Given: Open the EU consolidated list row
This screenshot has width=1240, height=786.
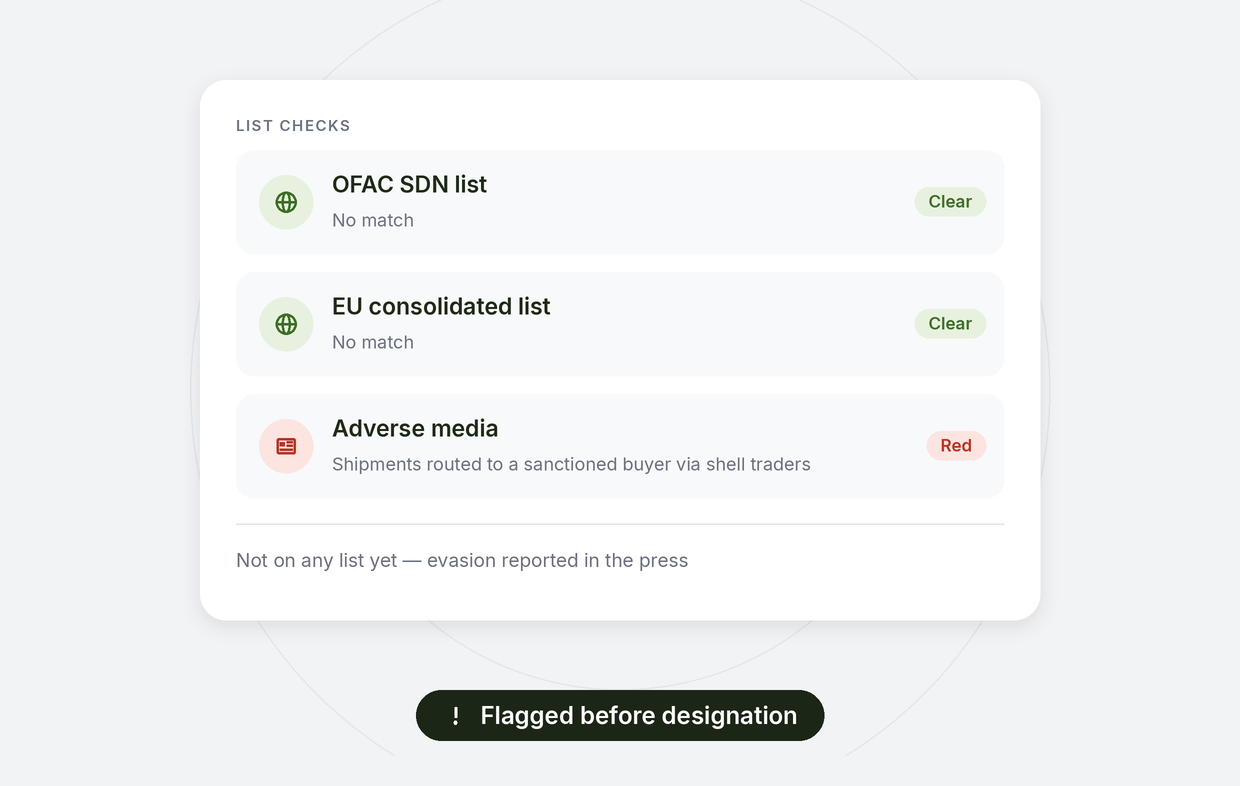Looking at the screenshot, I should [x=620, y=324].
